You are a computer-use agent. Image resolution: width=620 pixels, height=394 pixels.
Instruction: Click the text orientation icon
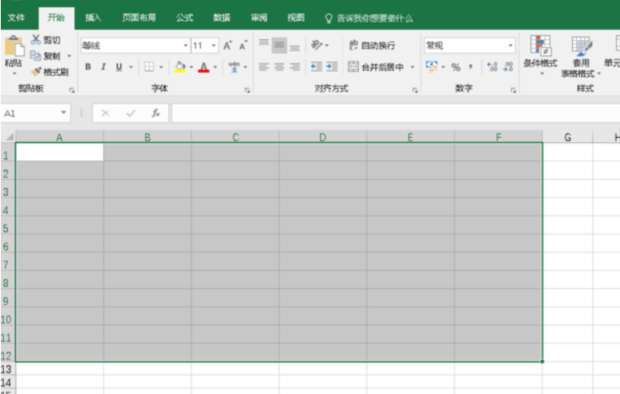pyautogui.click(x=316, y=45)
